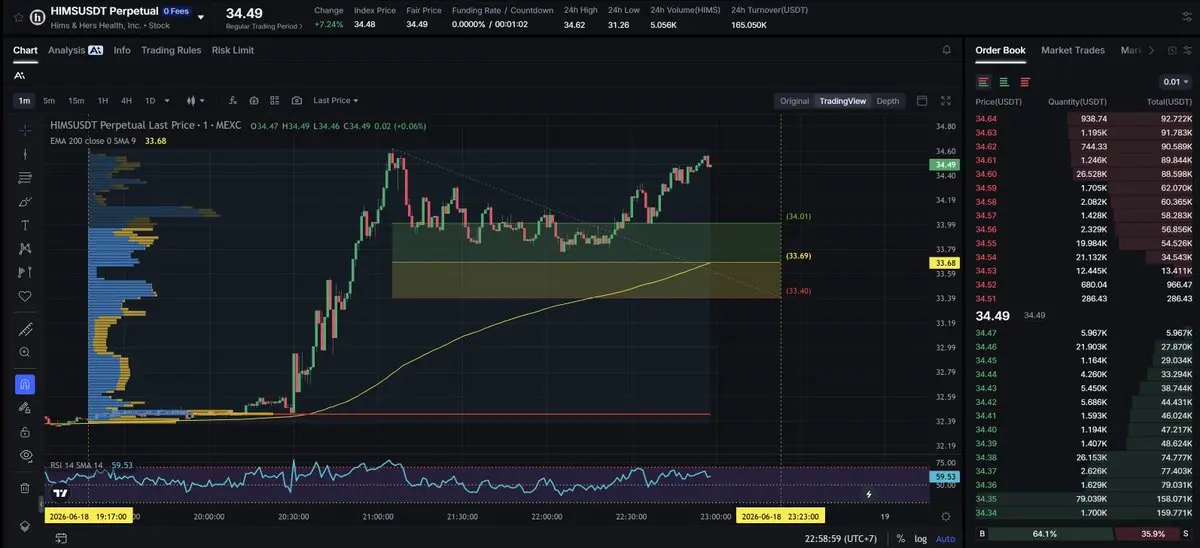
Task: Select the 1H timeframe
Action: tap(102, 100)
